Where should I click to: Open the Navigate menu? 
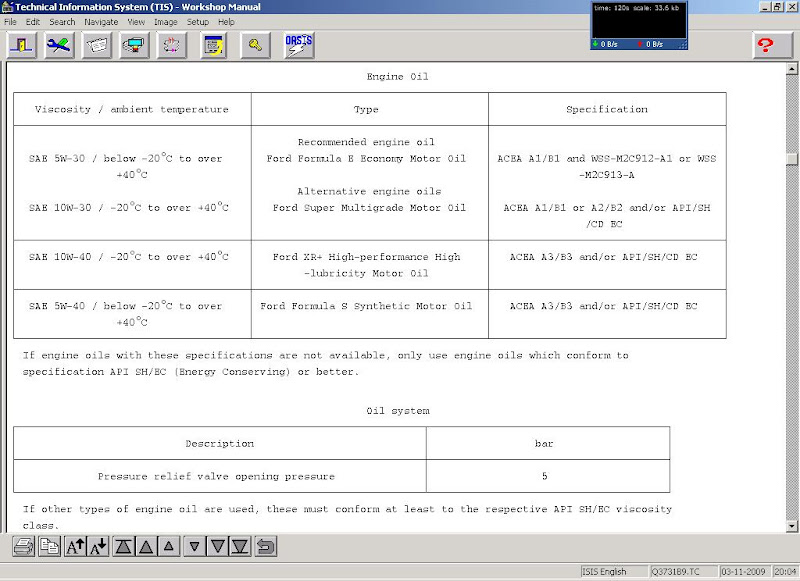coord(101,22)
